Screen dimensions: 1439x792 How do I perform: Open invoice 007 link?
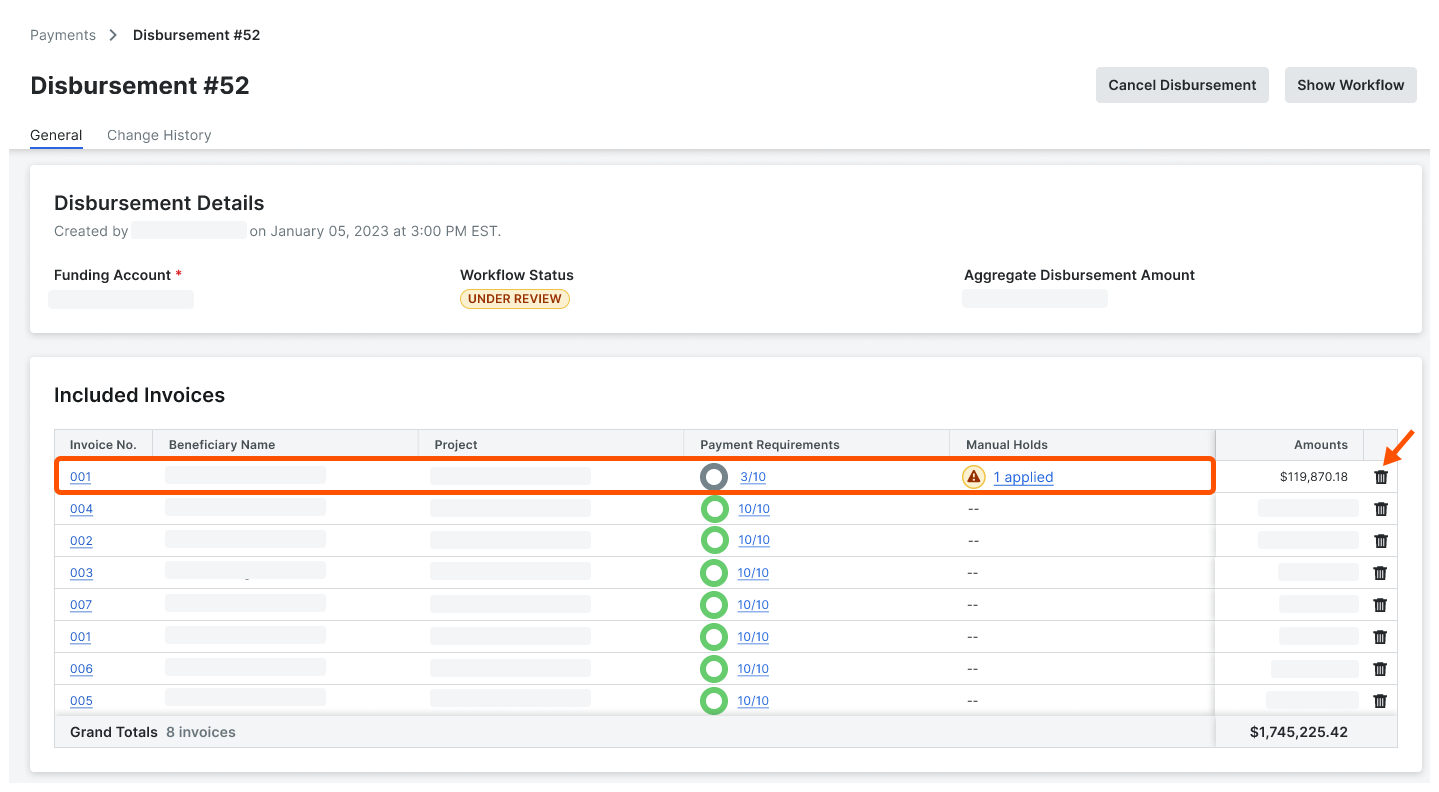pyautogui.click(x=81, y=605)
